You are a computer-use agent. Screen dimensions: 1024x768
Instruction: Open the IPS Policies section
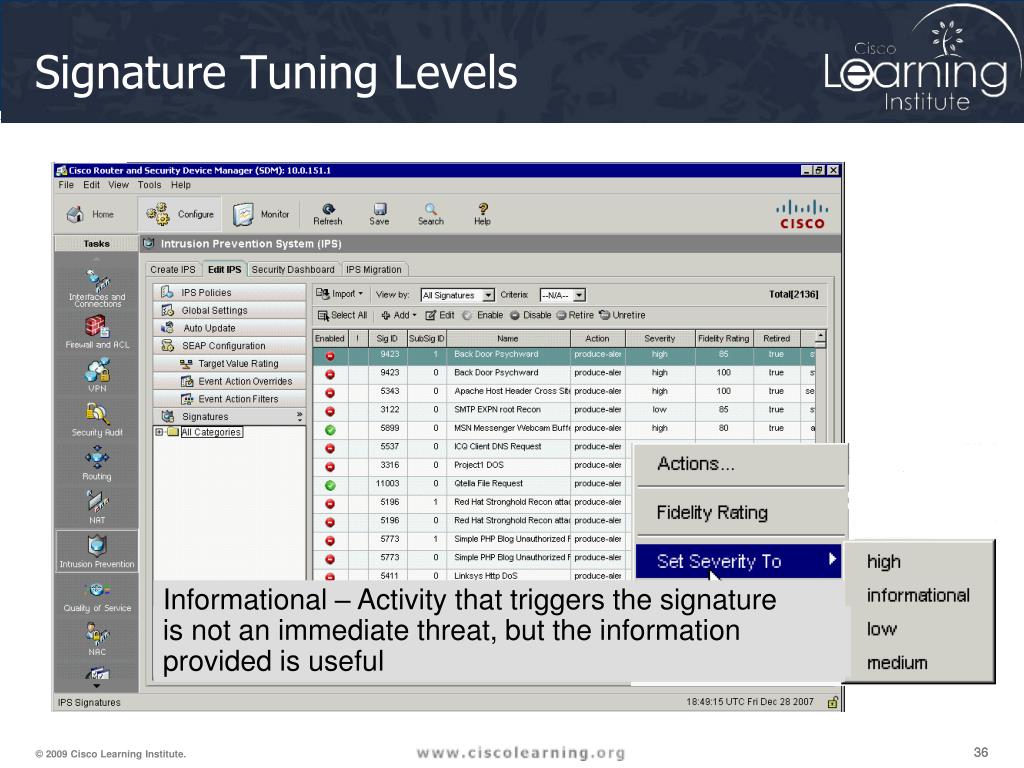[229, 292]
